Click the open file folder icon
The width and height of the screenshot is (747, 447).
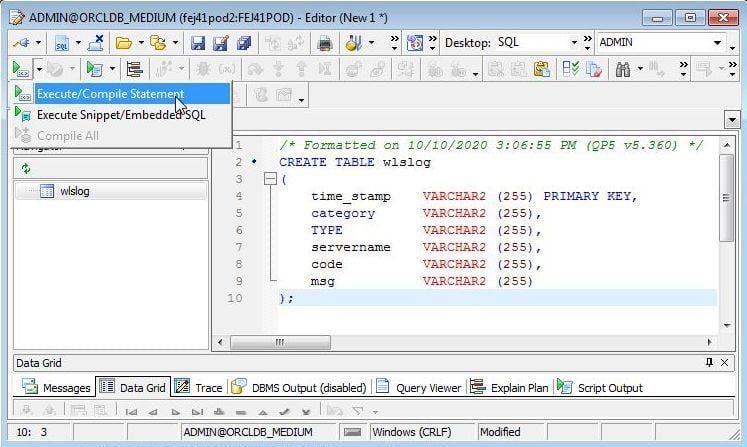[x=124, y=43]
